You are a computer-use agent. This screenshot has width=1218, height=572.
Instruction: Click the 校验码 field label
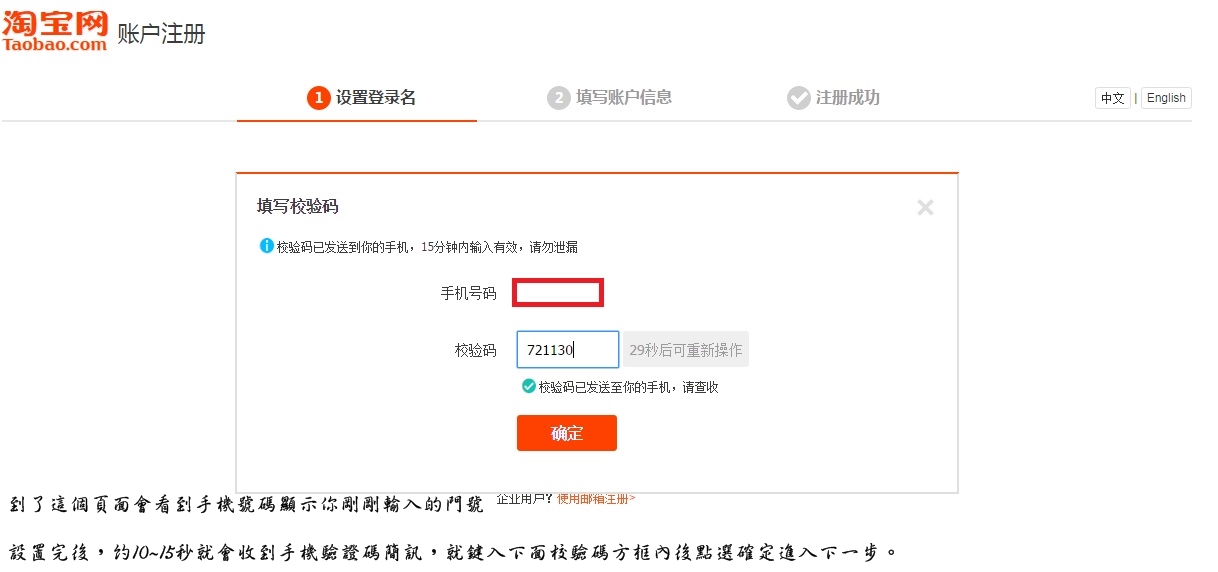pos(475,351)
